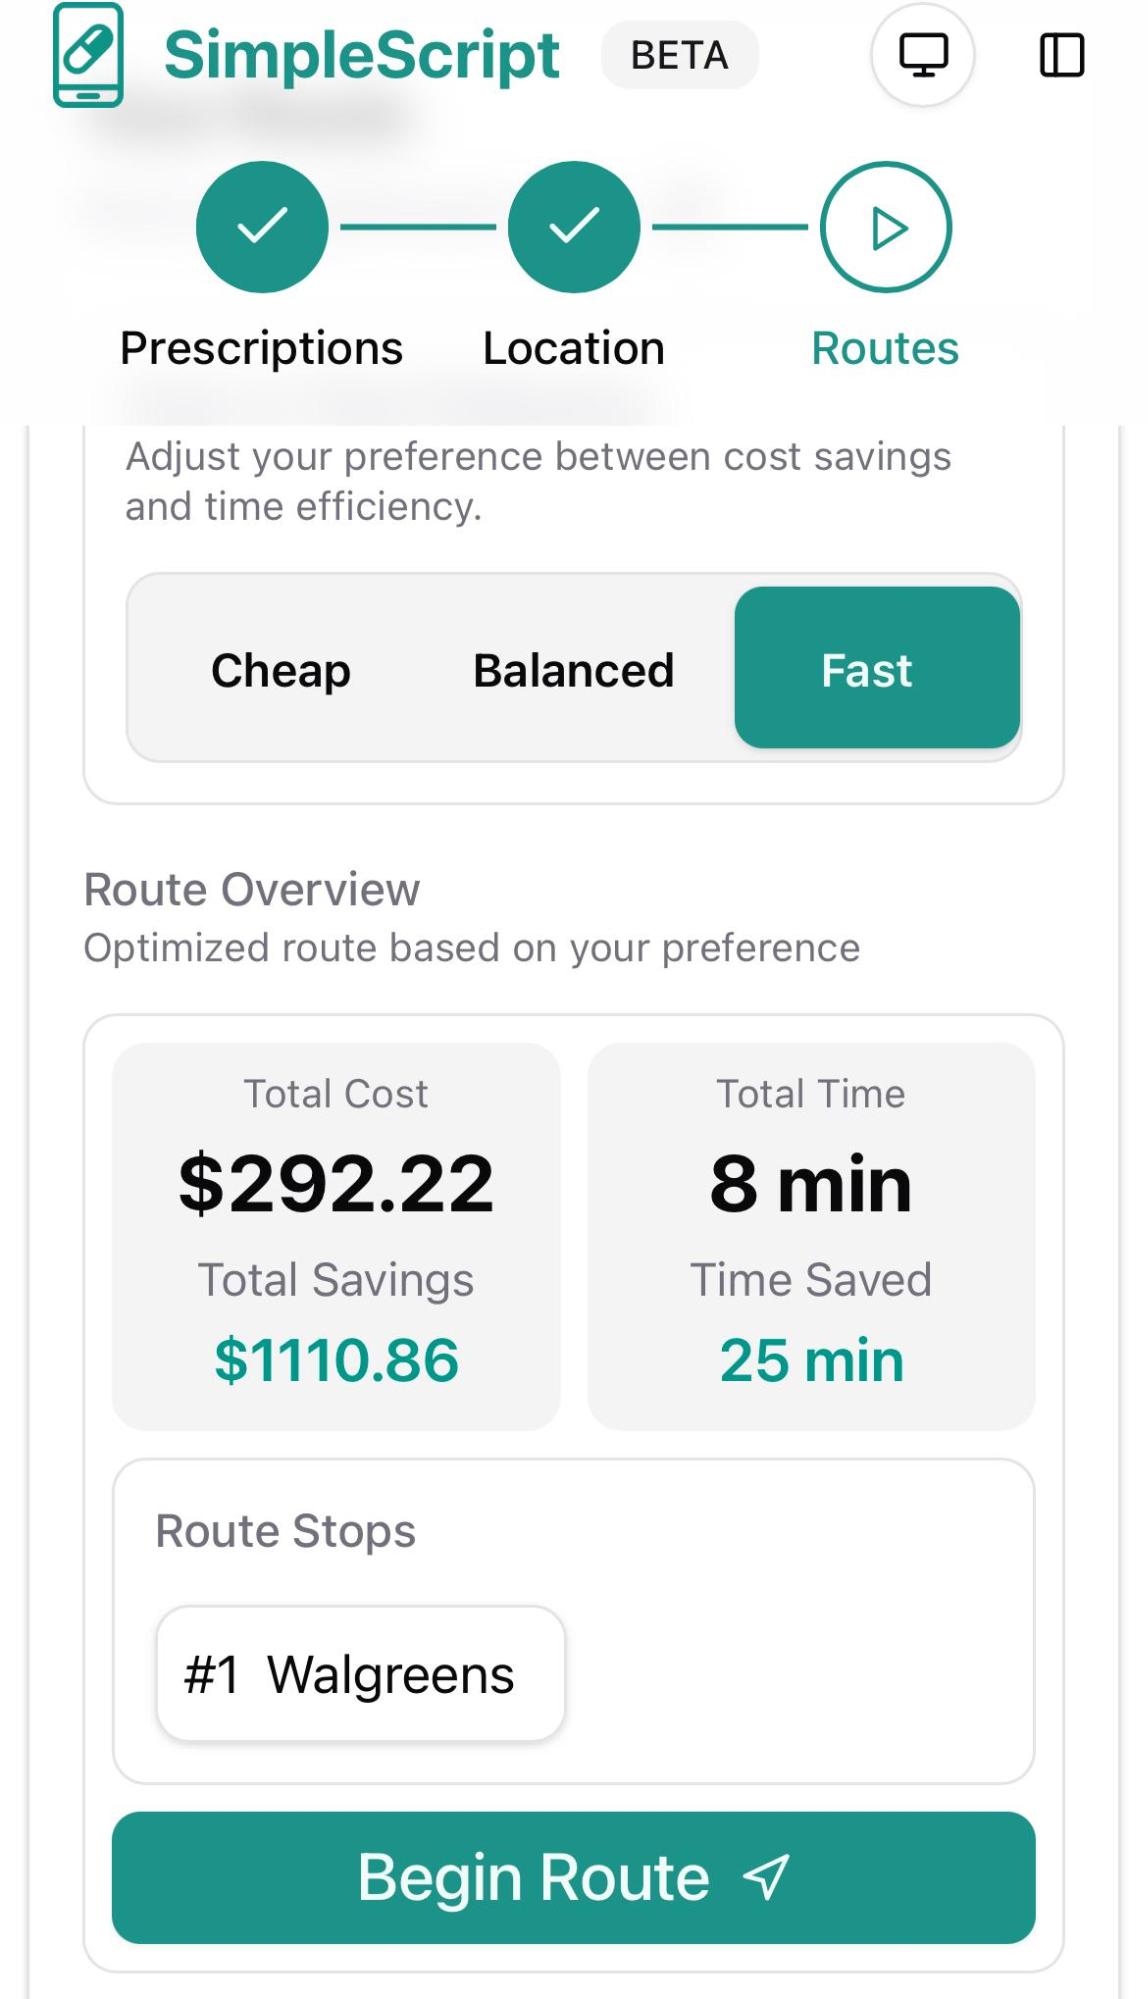Toggle the sidebar panel icon
Viewport: 1148px width, 1999px height.
[1061, 55]
